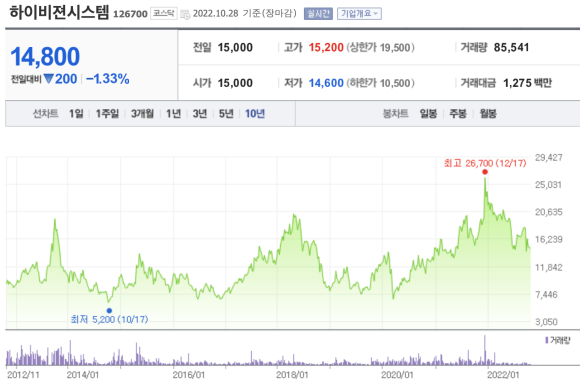The height and width of the screenshot is (392, 580).
Task: Click the 2022/01 x-axis label
Action: pos(503,375)
